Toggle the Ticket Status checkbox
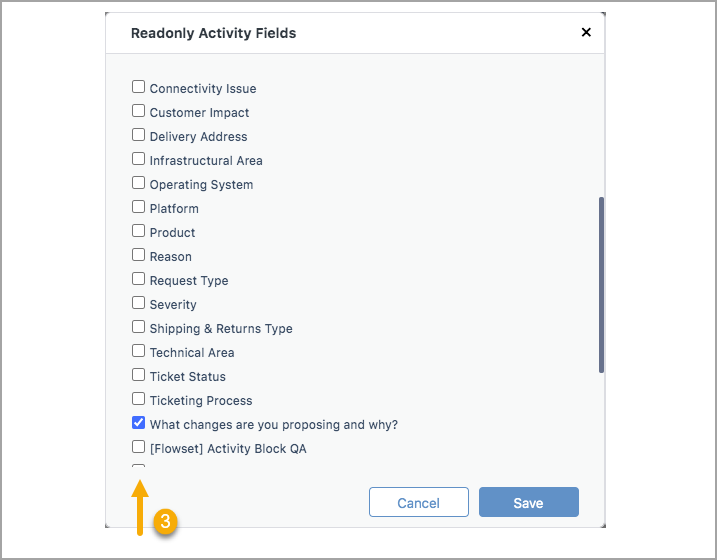 (x=138, y=375)
